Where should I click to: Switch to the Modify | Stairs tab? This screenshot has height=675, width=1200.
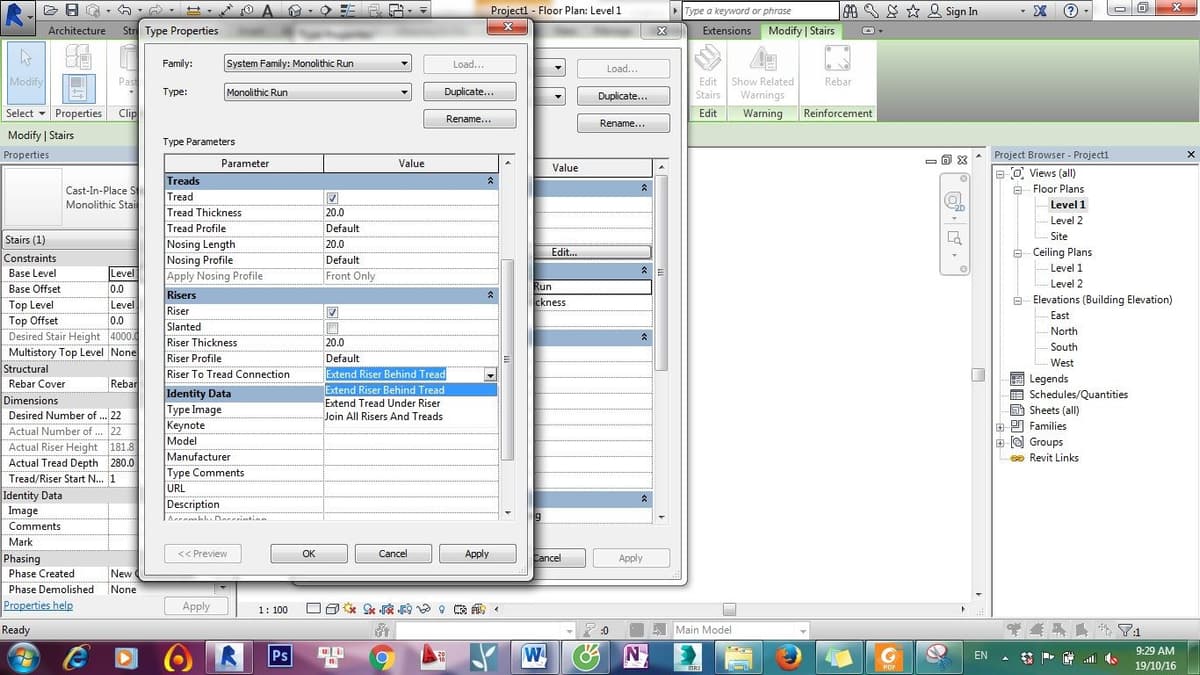point(802,31)
